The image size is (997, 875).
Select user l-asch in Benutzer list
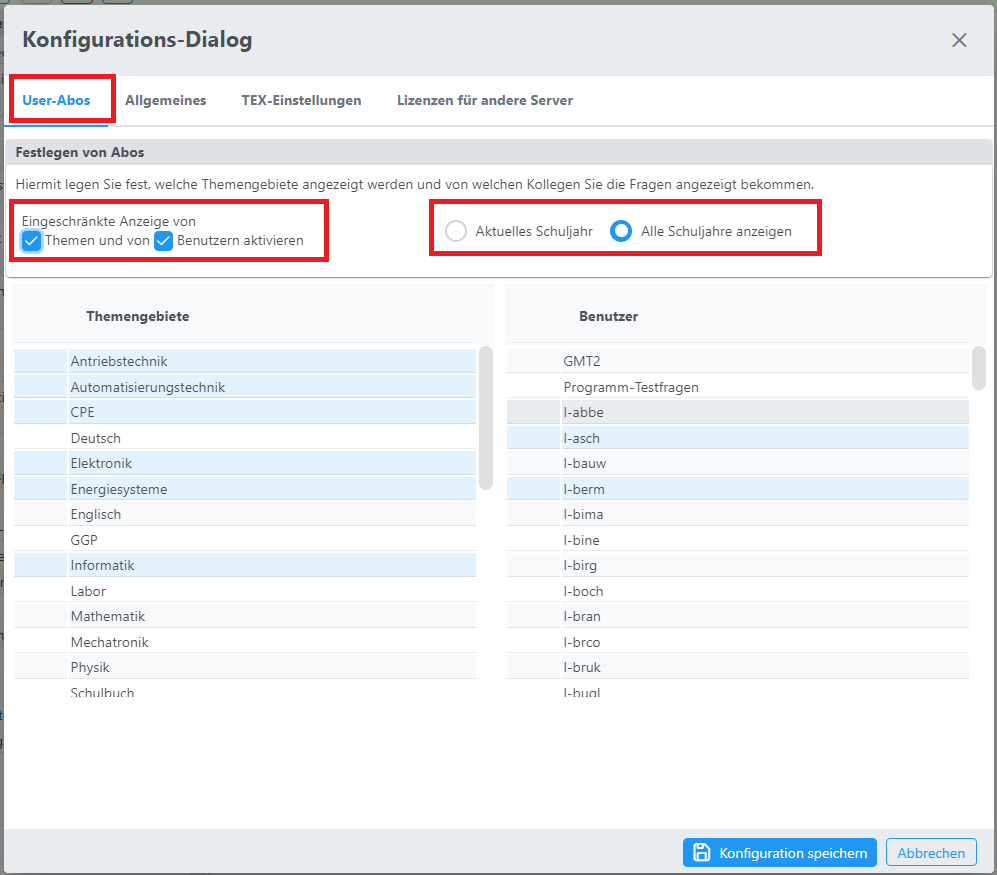(x=582, y=438)
